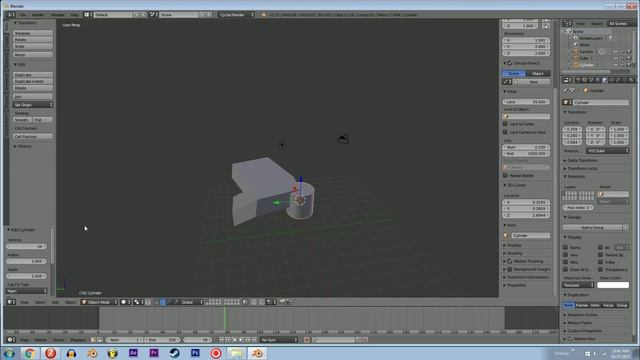Image resolution: width=640 pixels, height=360 pixels.
Task: Click the pivot point selector icon
Action: 138,302
